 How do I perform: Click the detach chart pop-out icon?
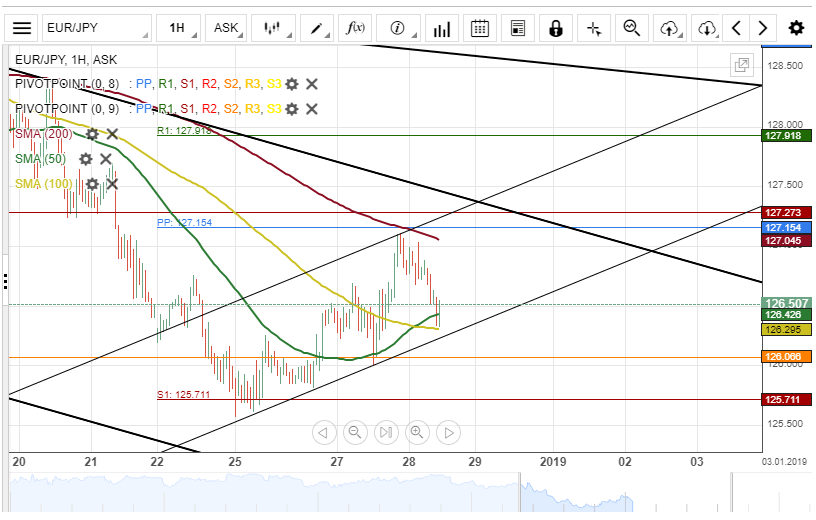pos(742,65)
